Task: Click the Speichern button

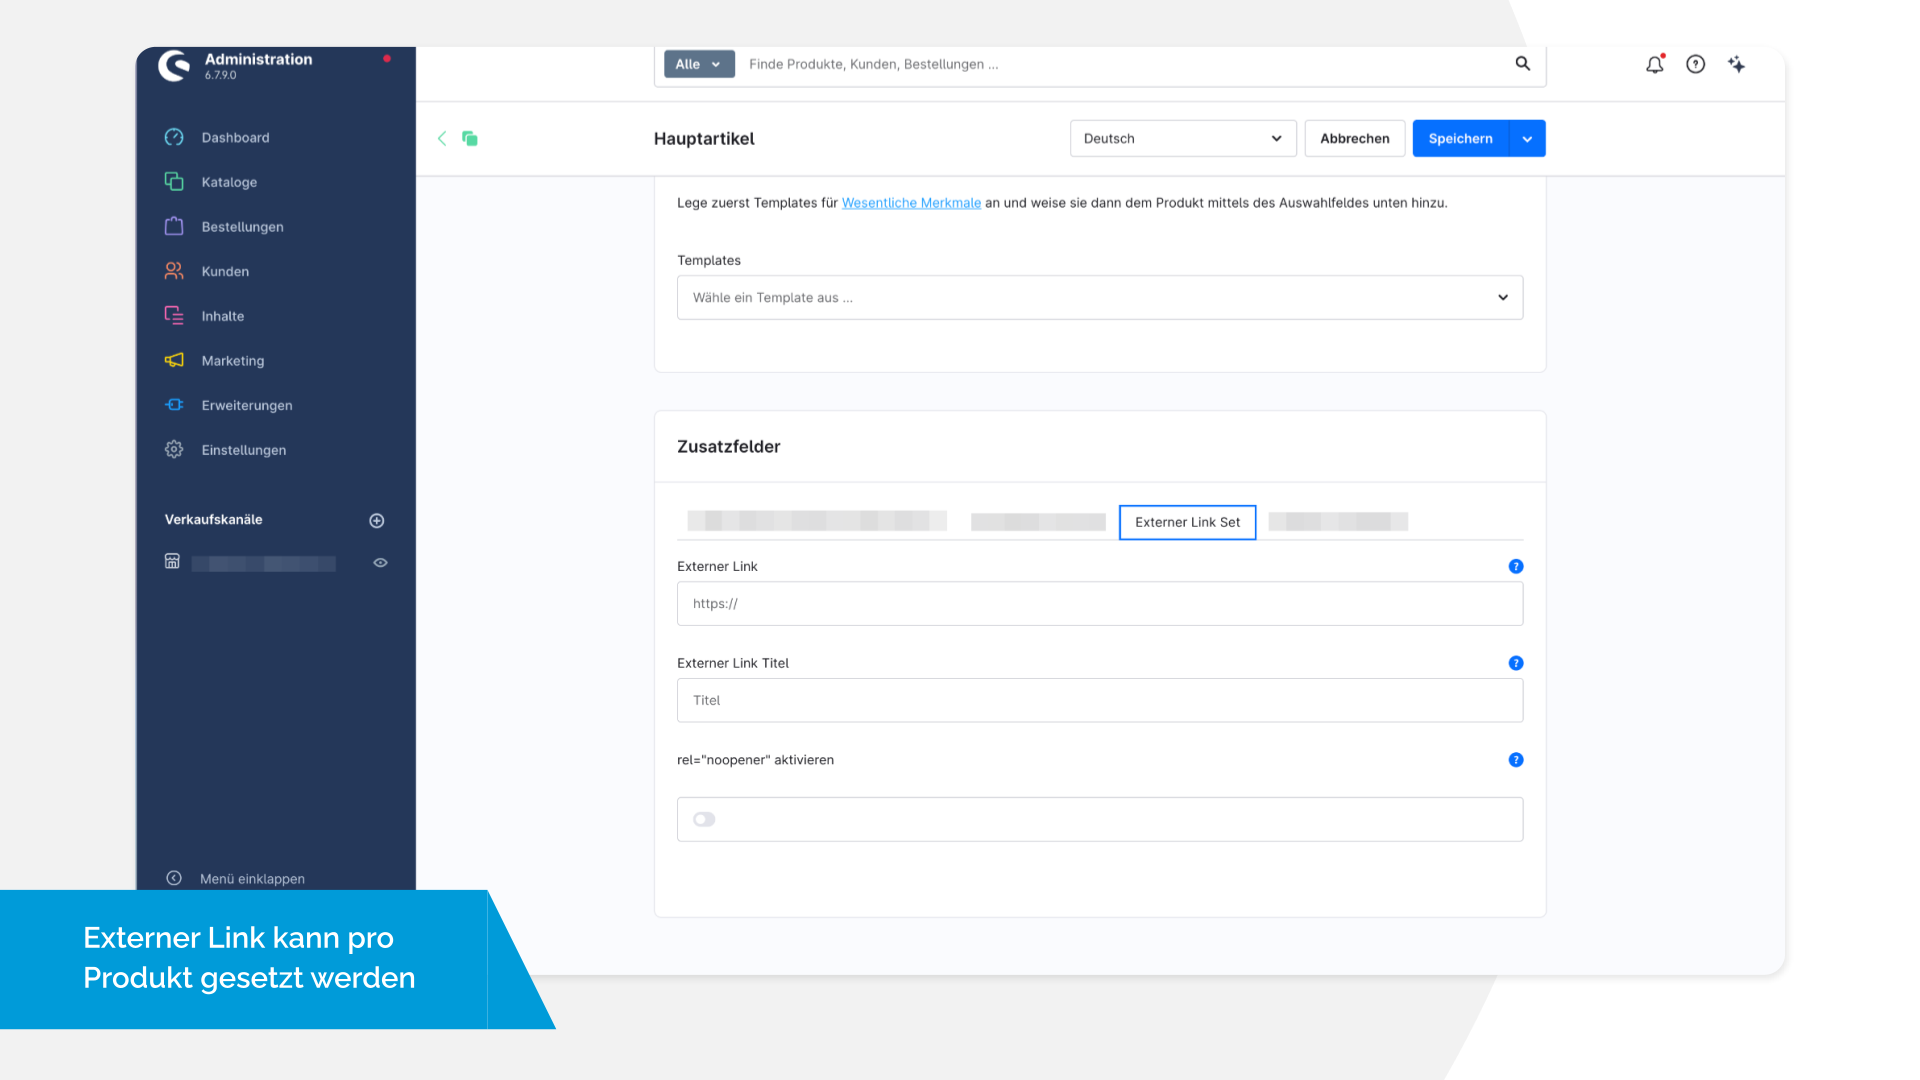Action: click(1461, 138)
